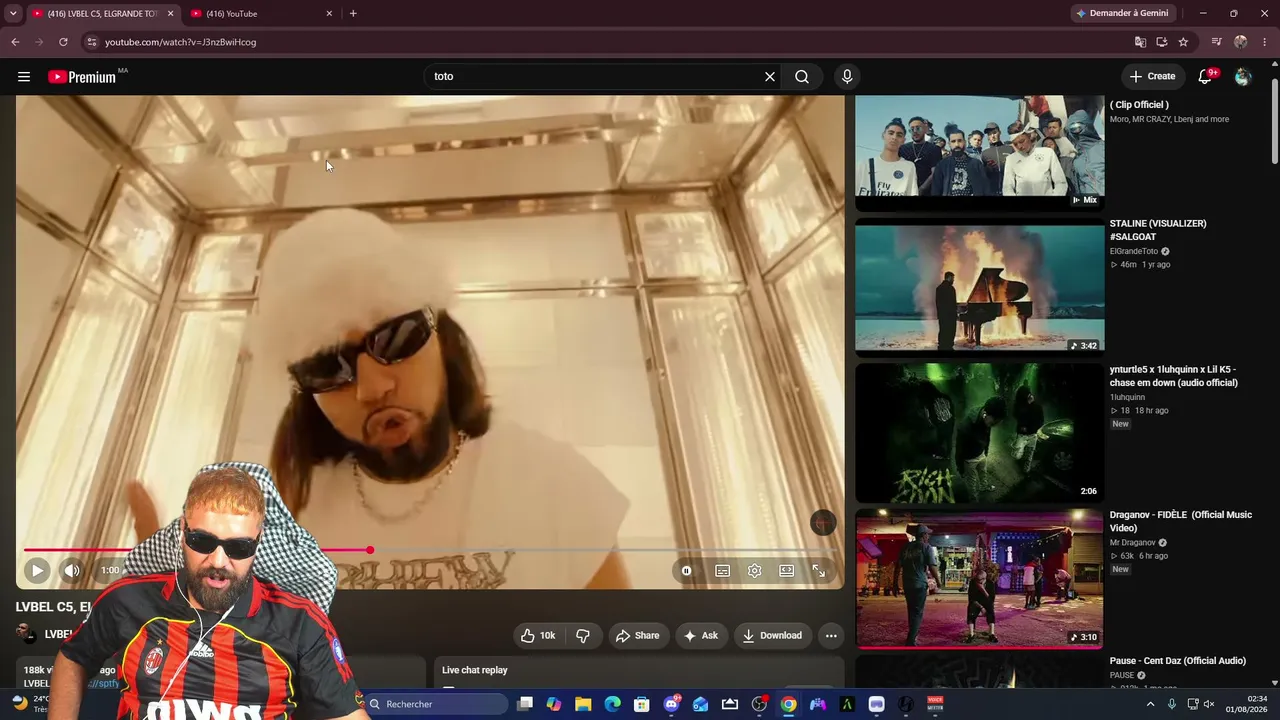Download this video
1280x720 pixels.
pos(773,636)
